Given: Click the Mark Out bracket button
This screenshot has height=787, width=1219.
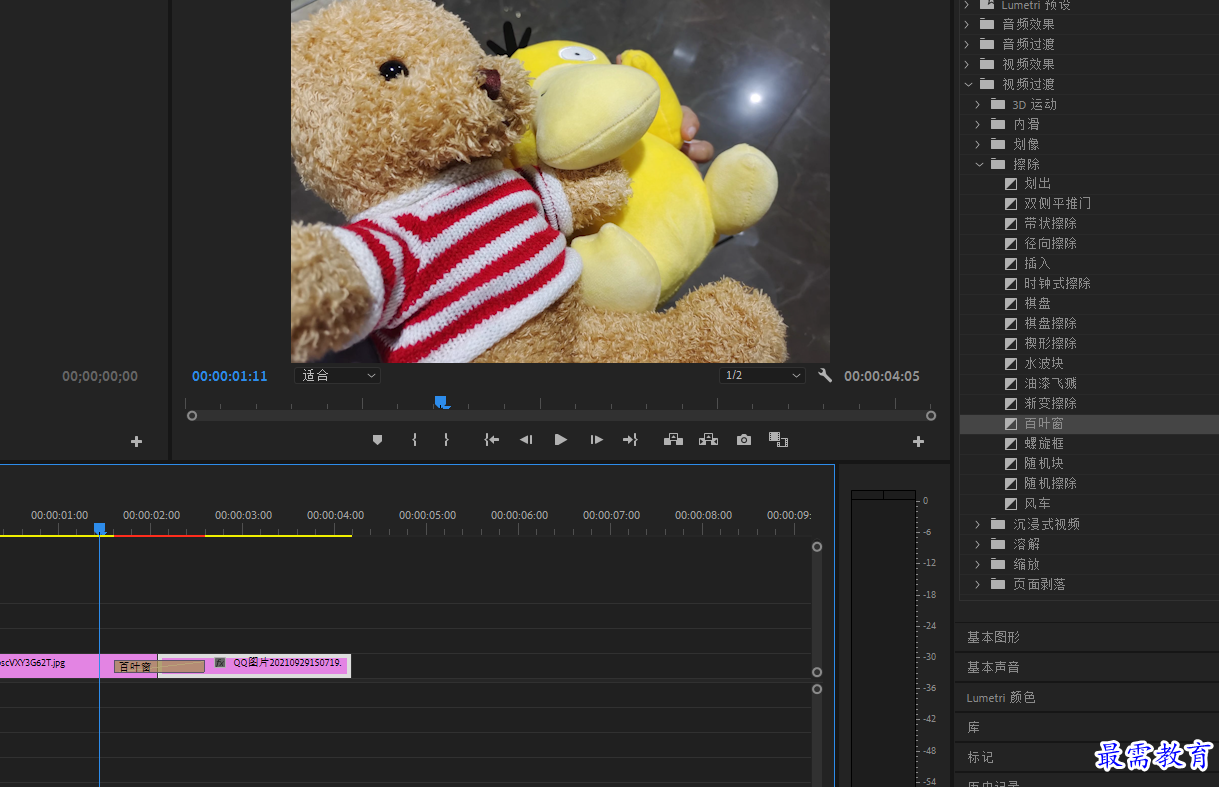Looking at the screenshot, I should (x=446, y=440).
